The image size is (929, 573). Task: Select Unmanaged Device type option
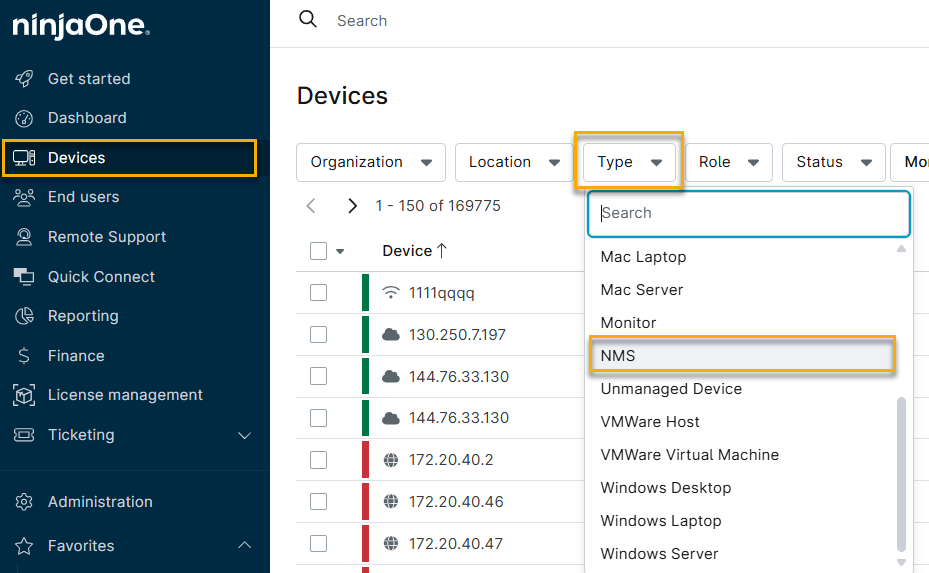coord(741,389)
